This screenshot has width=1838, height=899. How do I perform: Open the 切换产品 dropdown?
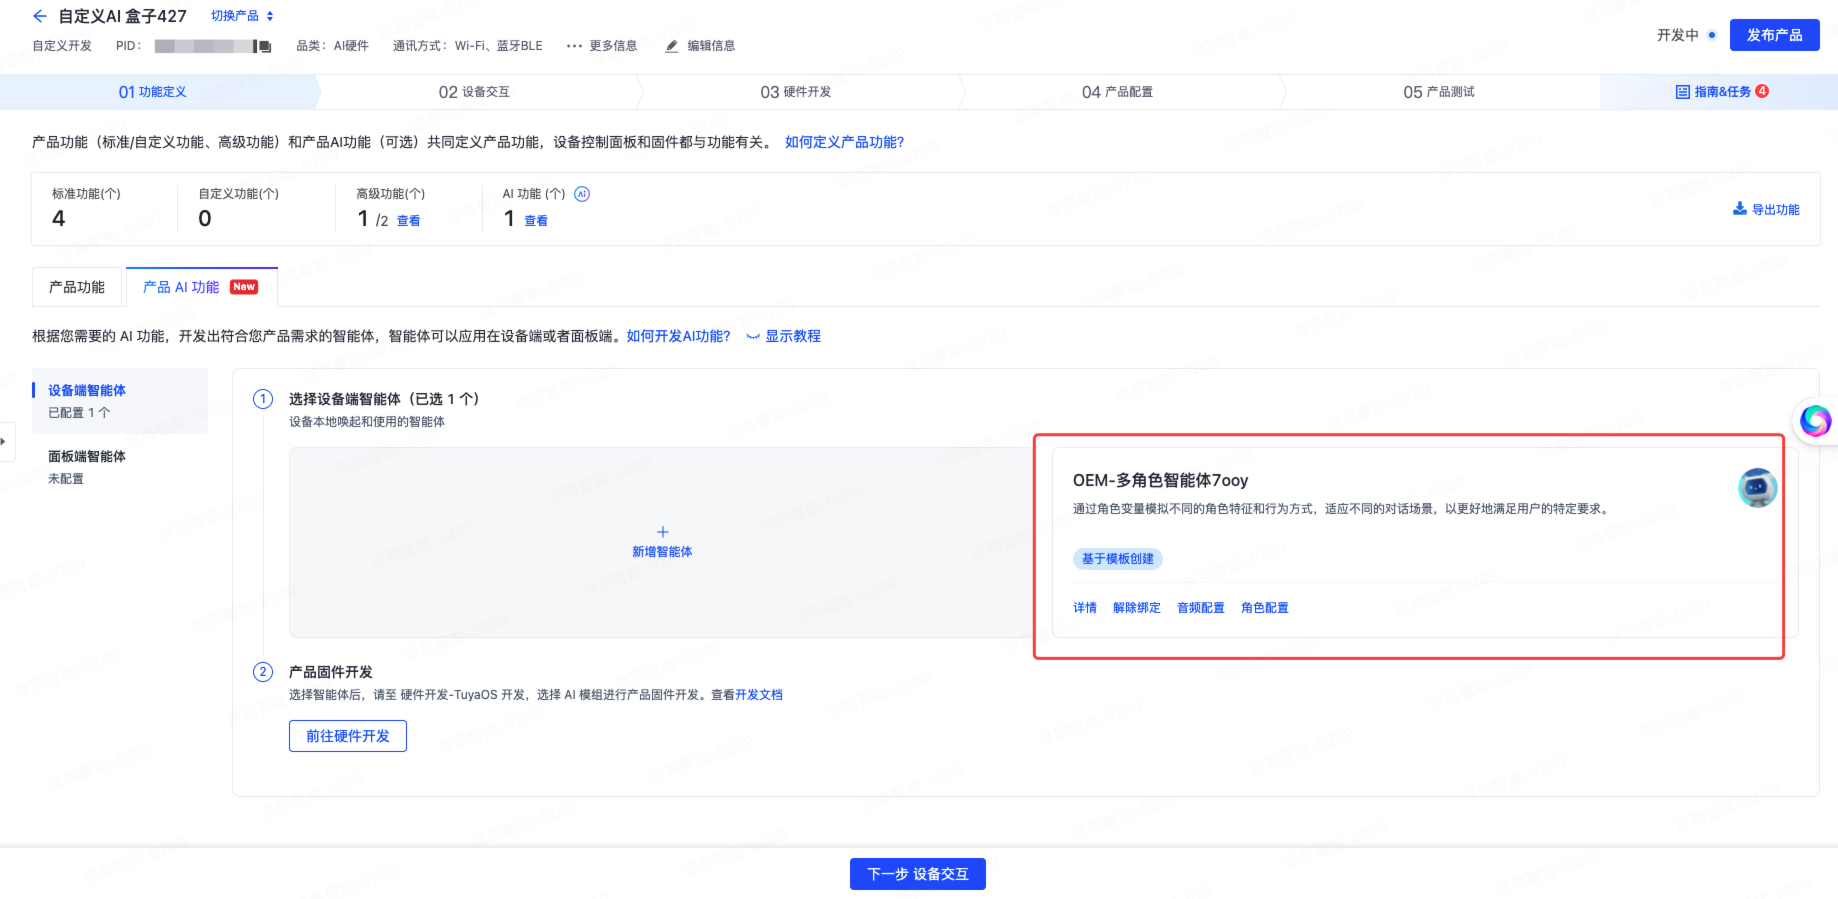[x=242, y=16]
